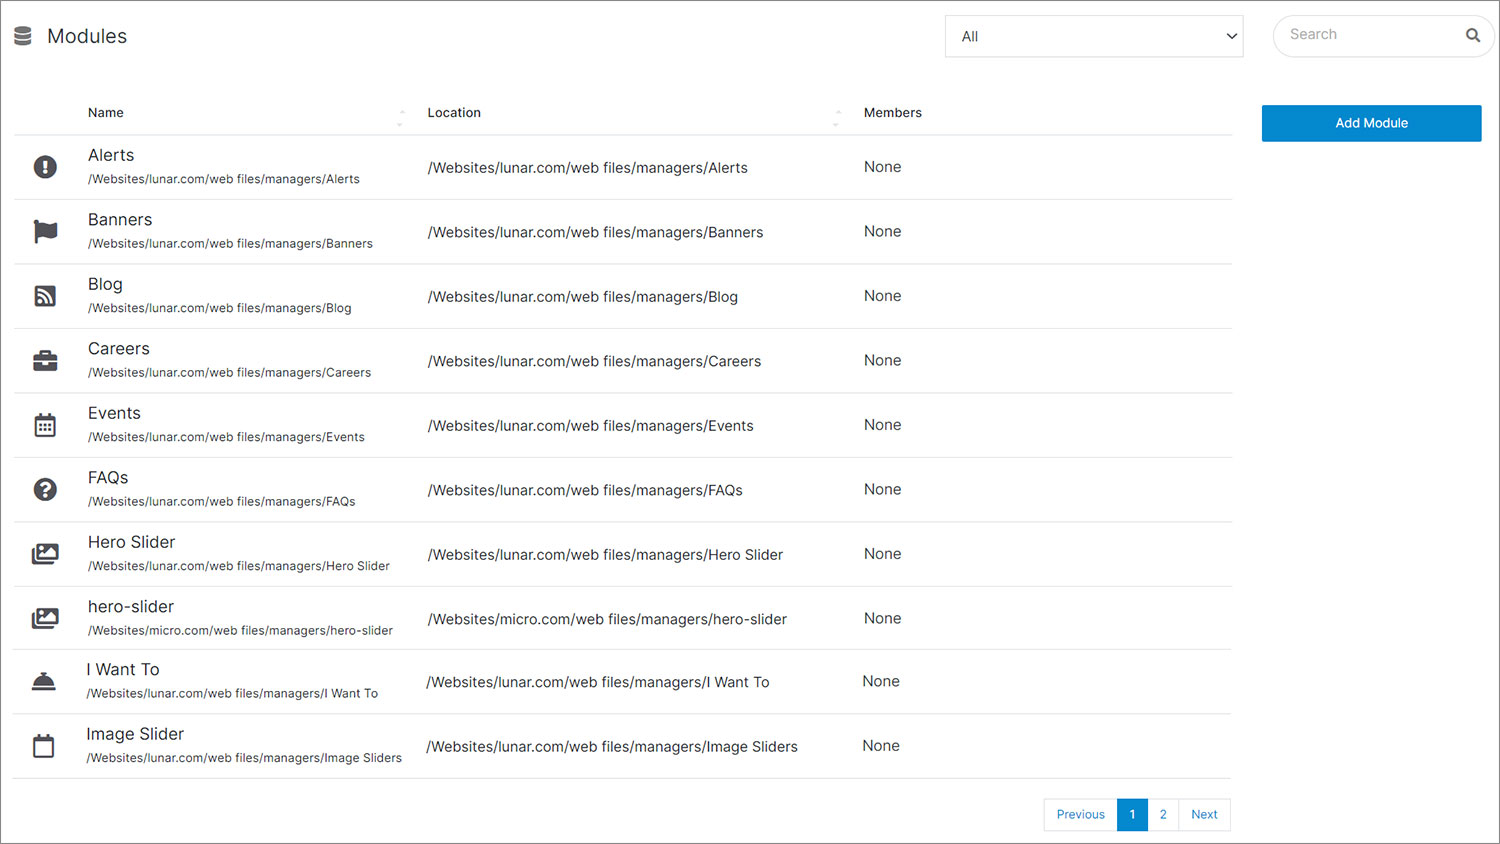This screenshot has width=1500, height=844.
Task: Select page 1 in pagination
Action: point(1132,815)
